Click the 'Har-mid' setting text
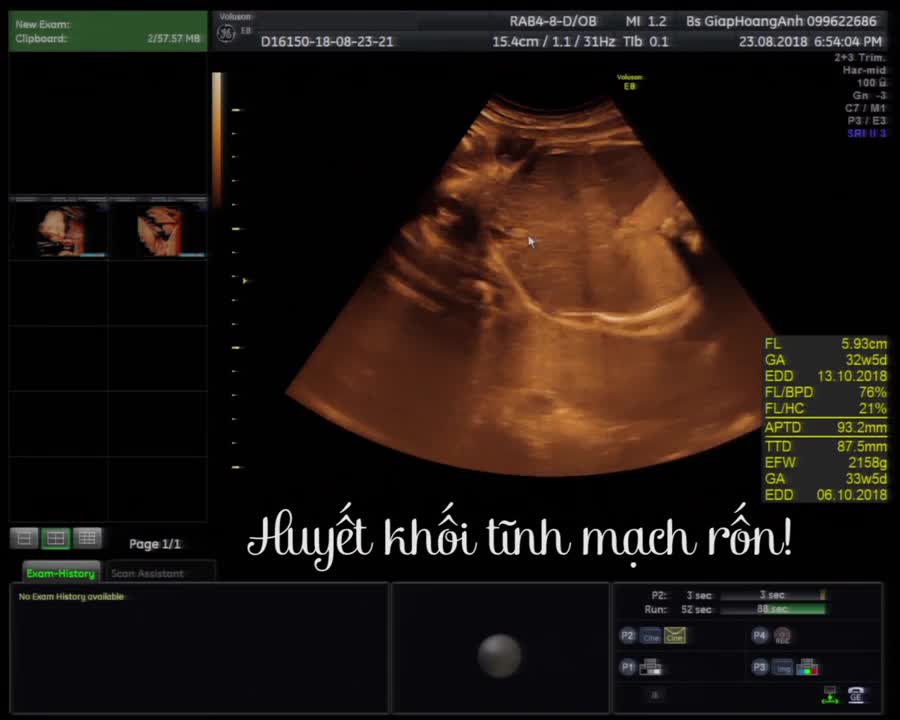Image resolution: width=900 pixels, height=720 pixels. click(x=864, y=70)
